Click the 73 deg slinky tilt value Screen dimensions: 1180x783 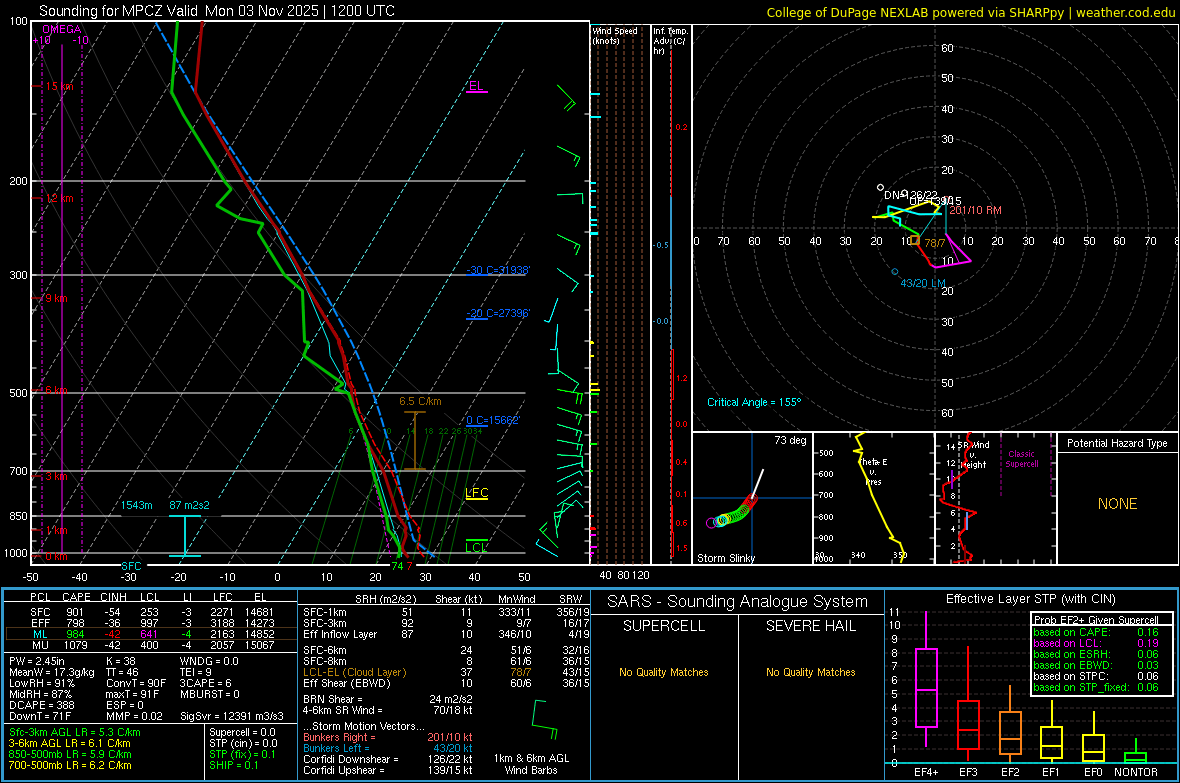tap(790, 440)
